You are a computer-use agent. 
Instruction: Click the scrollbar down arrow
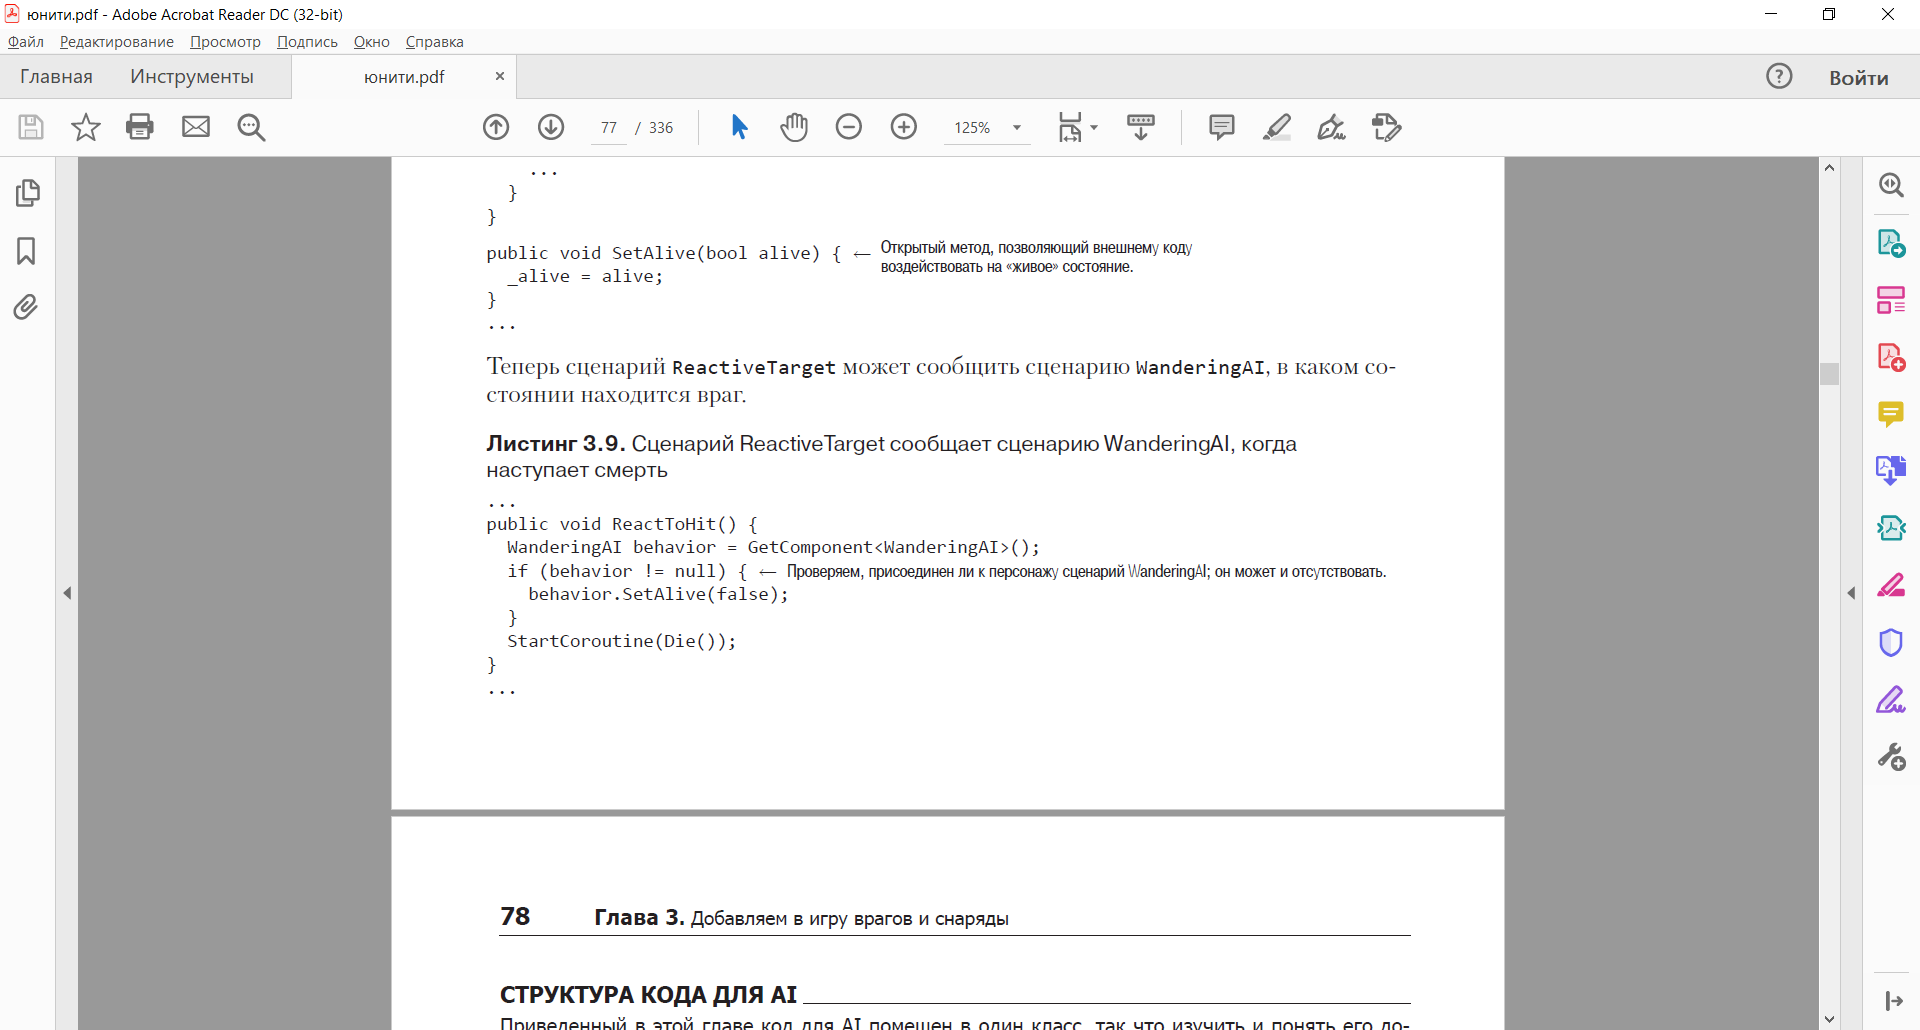(x=1829, y=1019)
